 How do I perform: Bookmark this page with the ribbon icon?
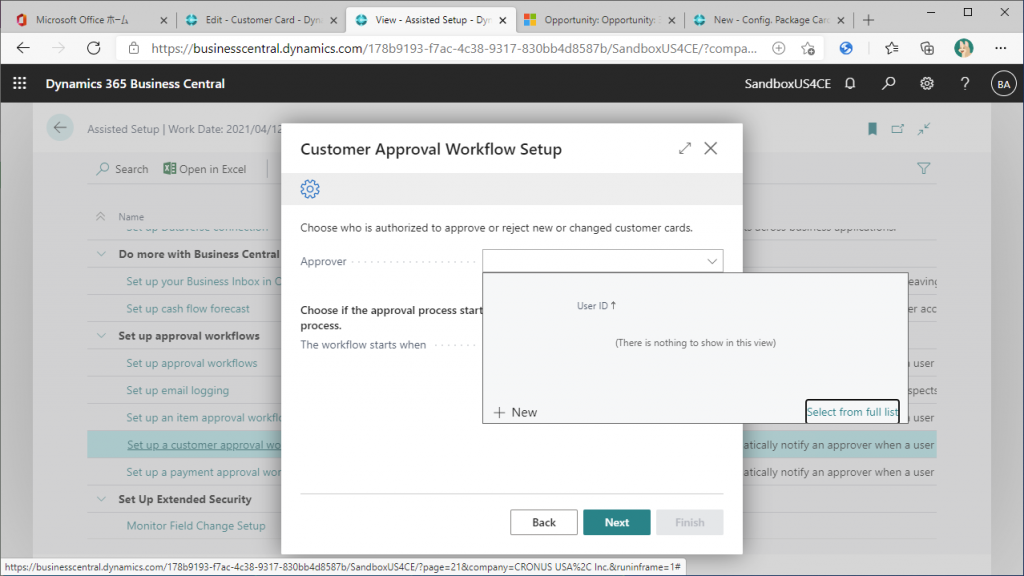(872, 128)
